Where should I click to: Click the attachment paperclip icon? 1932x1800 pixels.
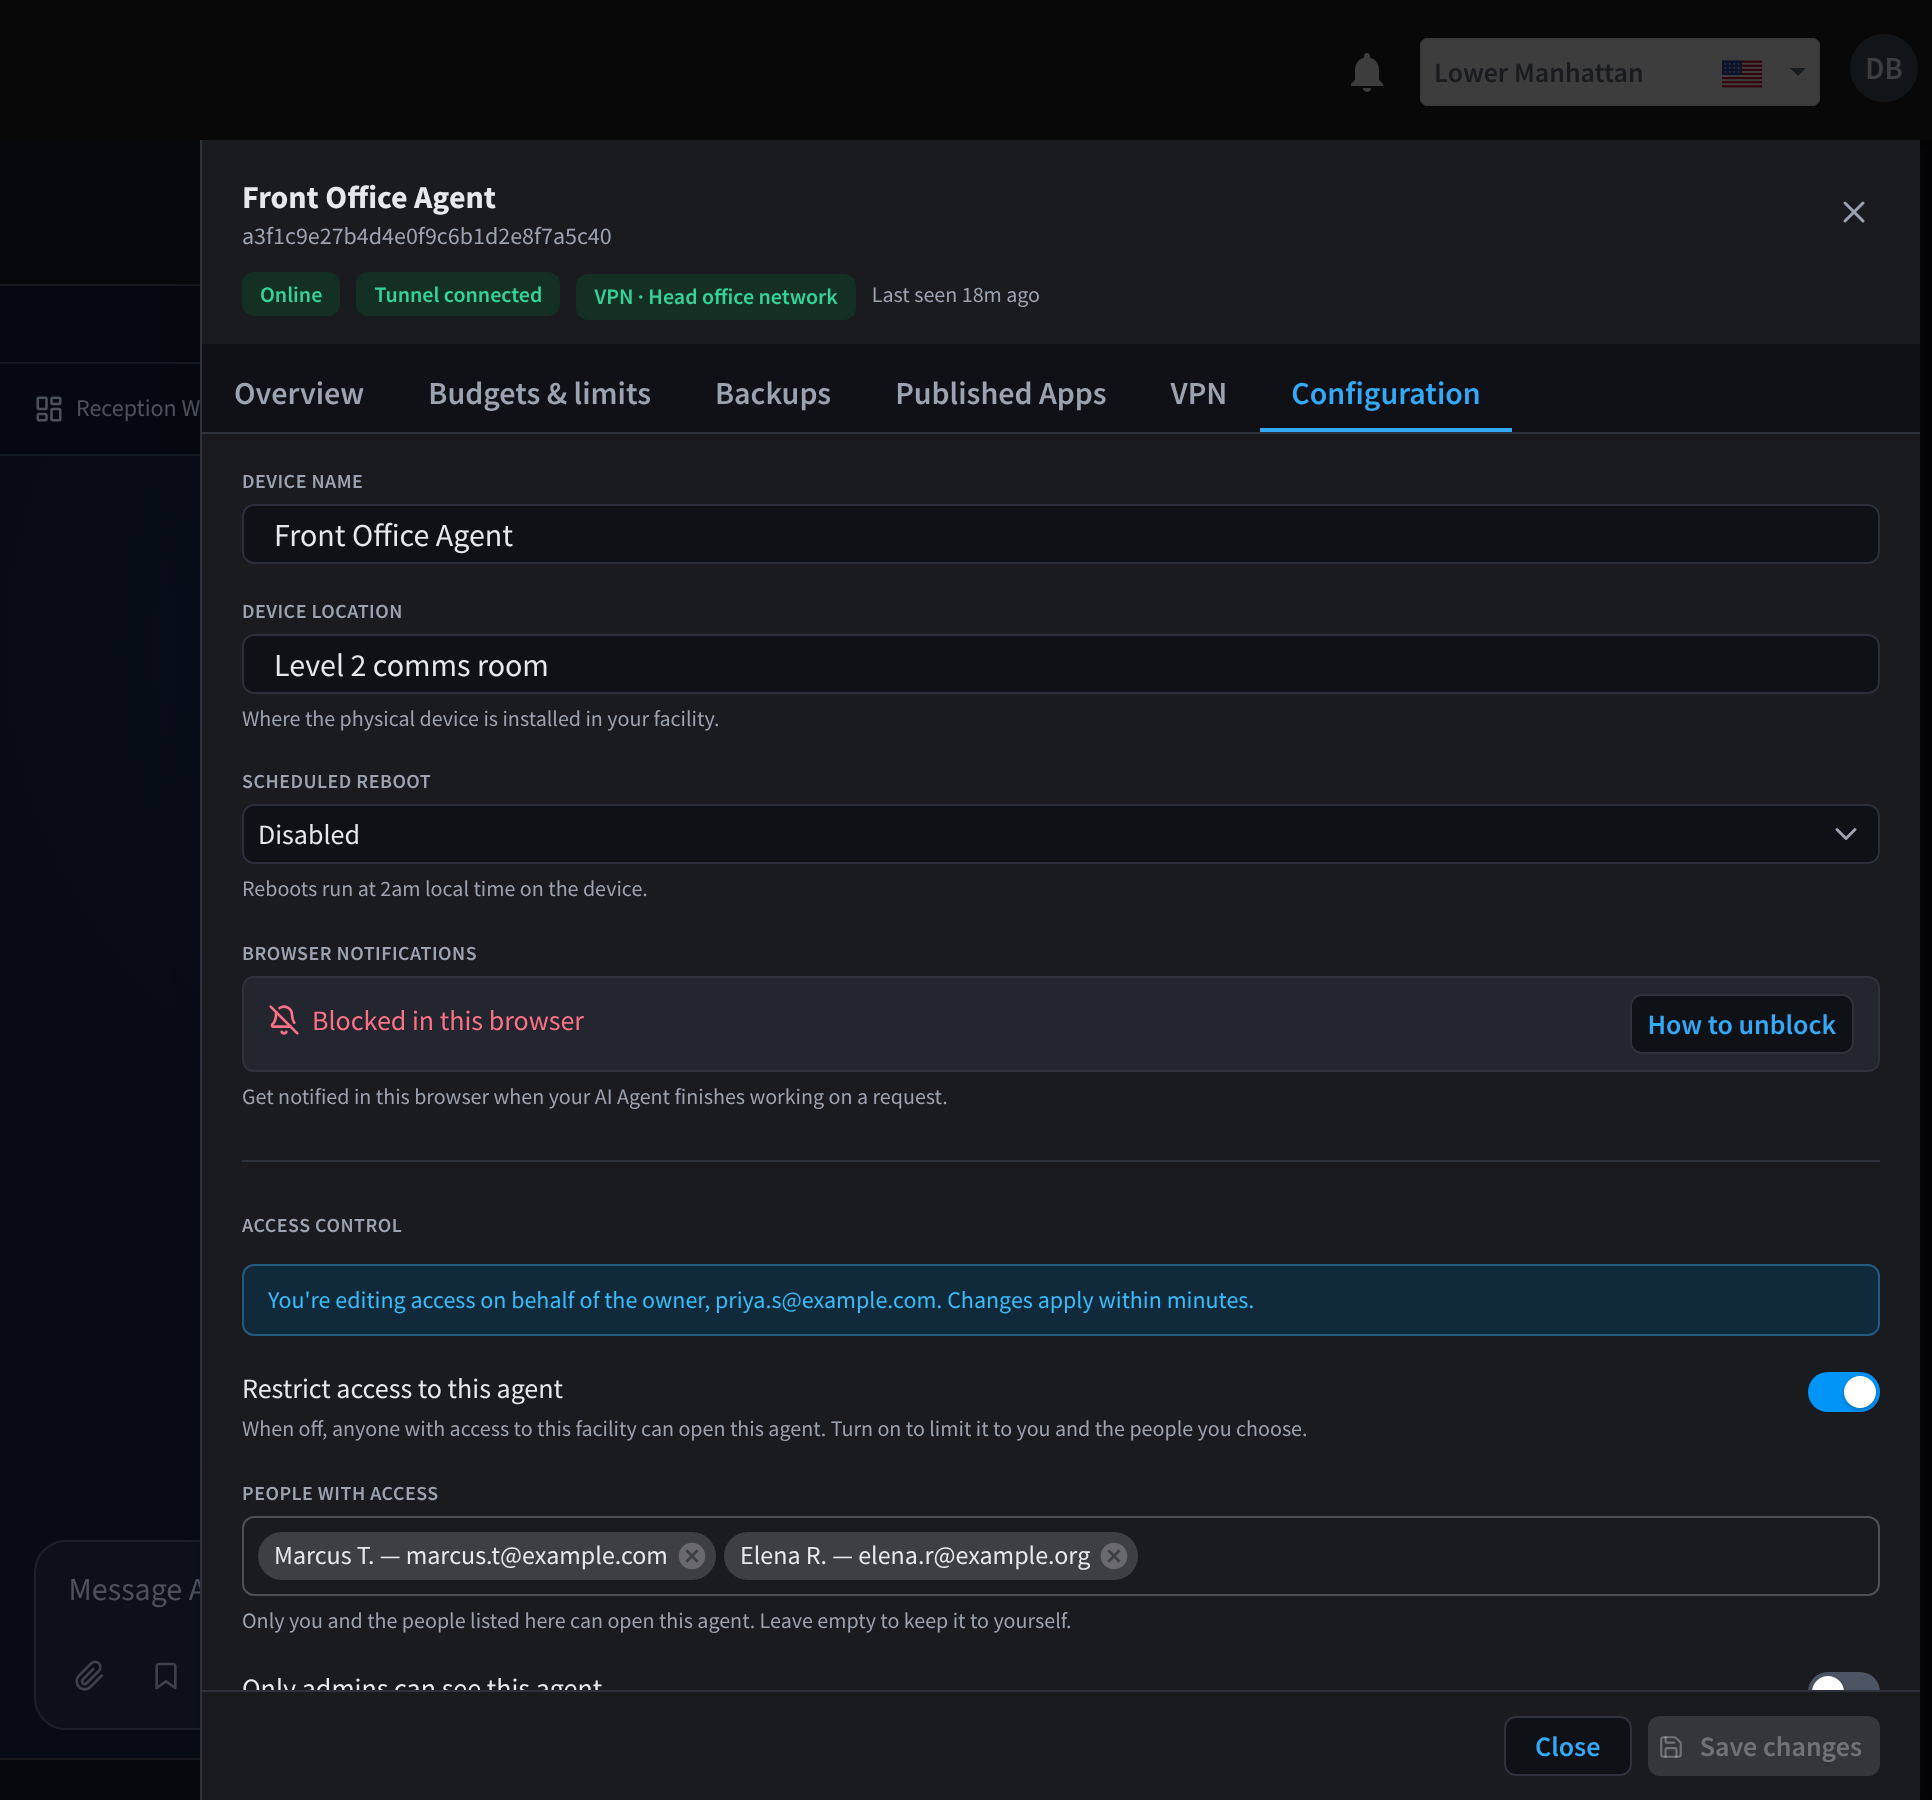(89, 1675)
